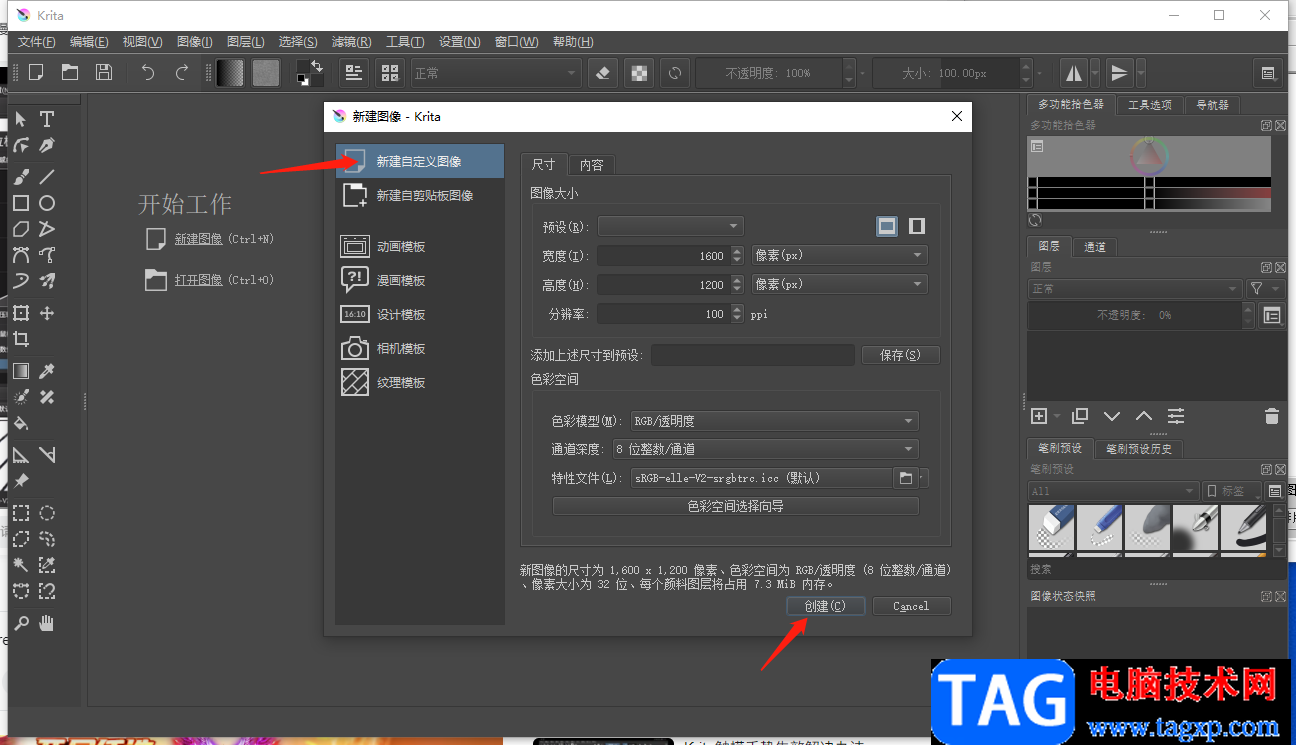1296x745 pixels.
Task: Select the Rectangular Selection tool
Action: (21, 513)
